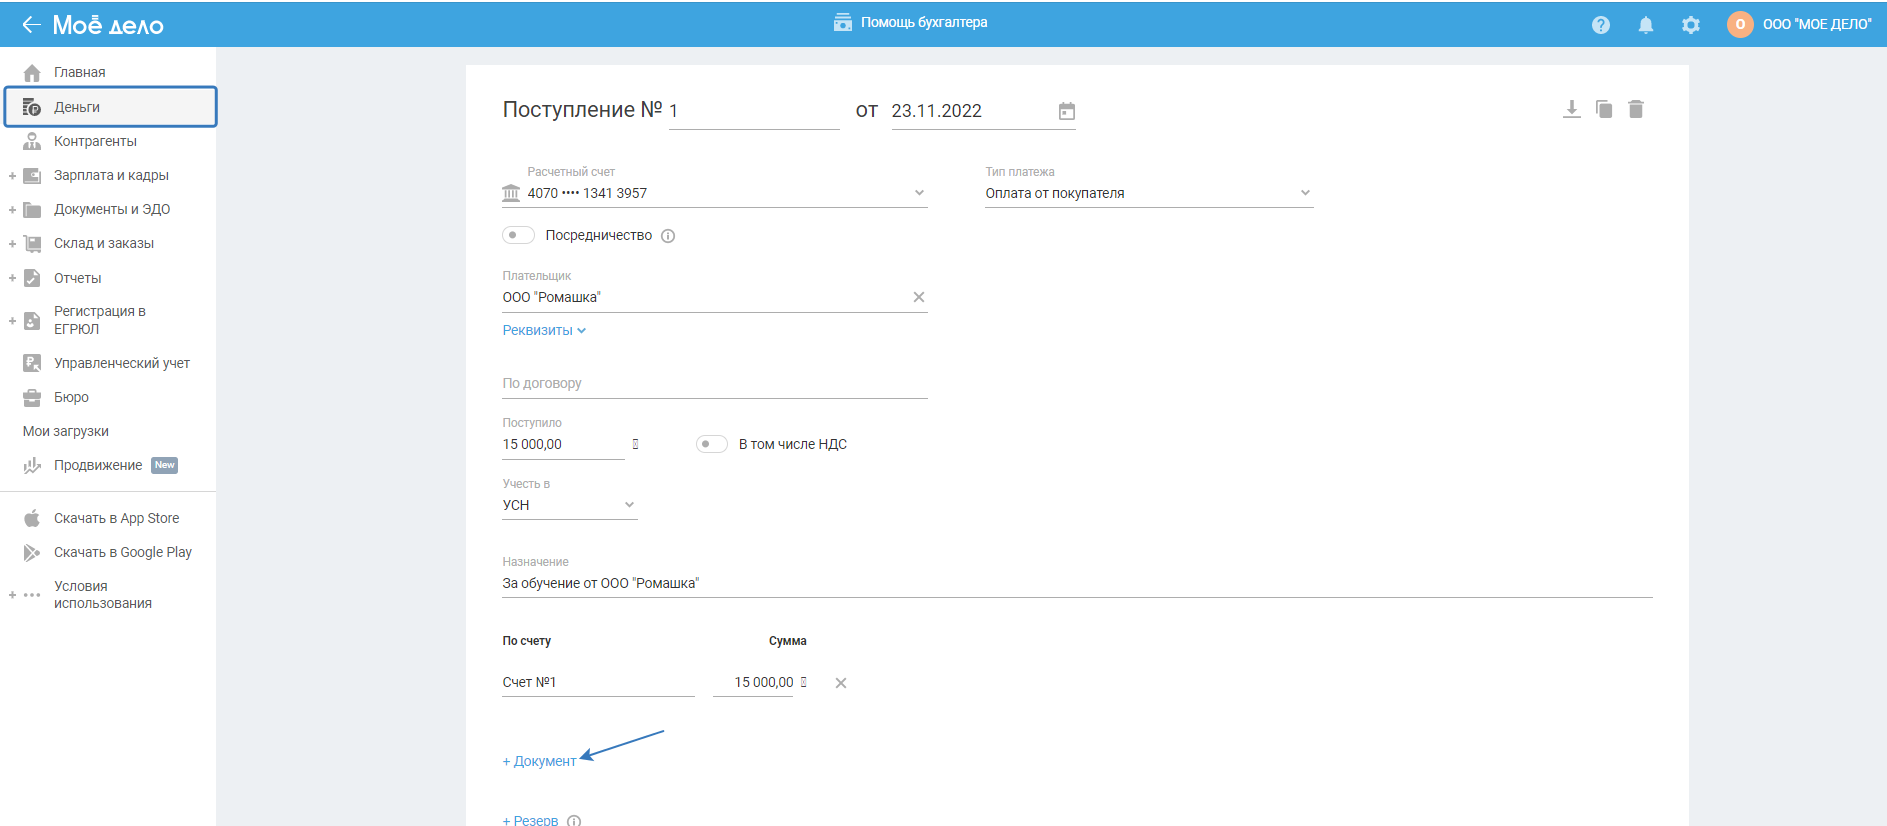1887x826 pixels.
Task: Clear the payer ООО "Ромашка" field
Action: tap(918, 297)
